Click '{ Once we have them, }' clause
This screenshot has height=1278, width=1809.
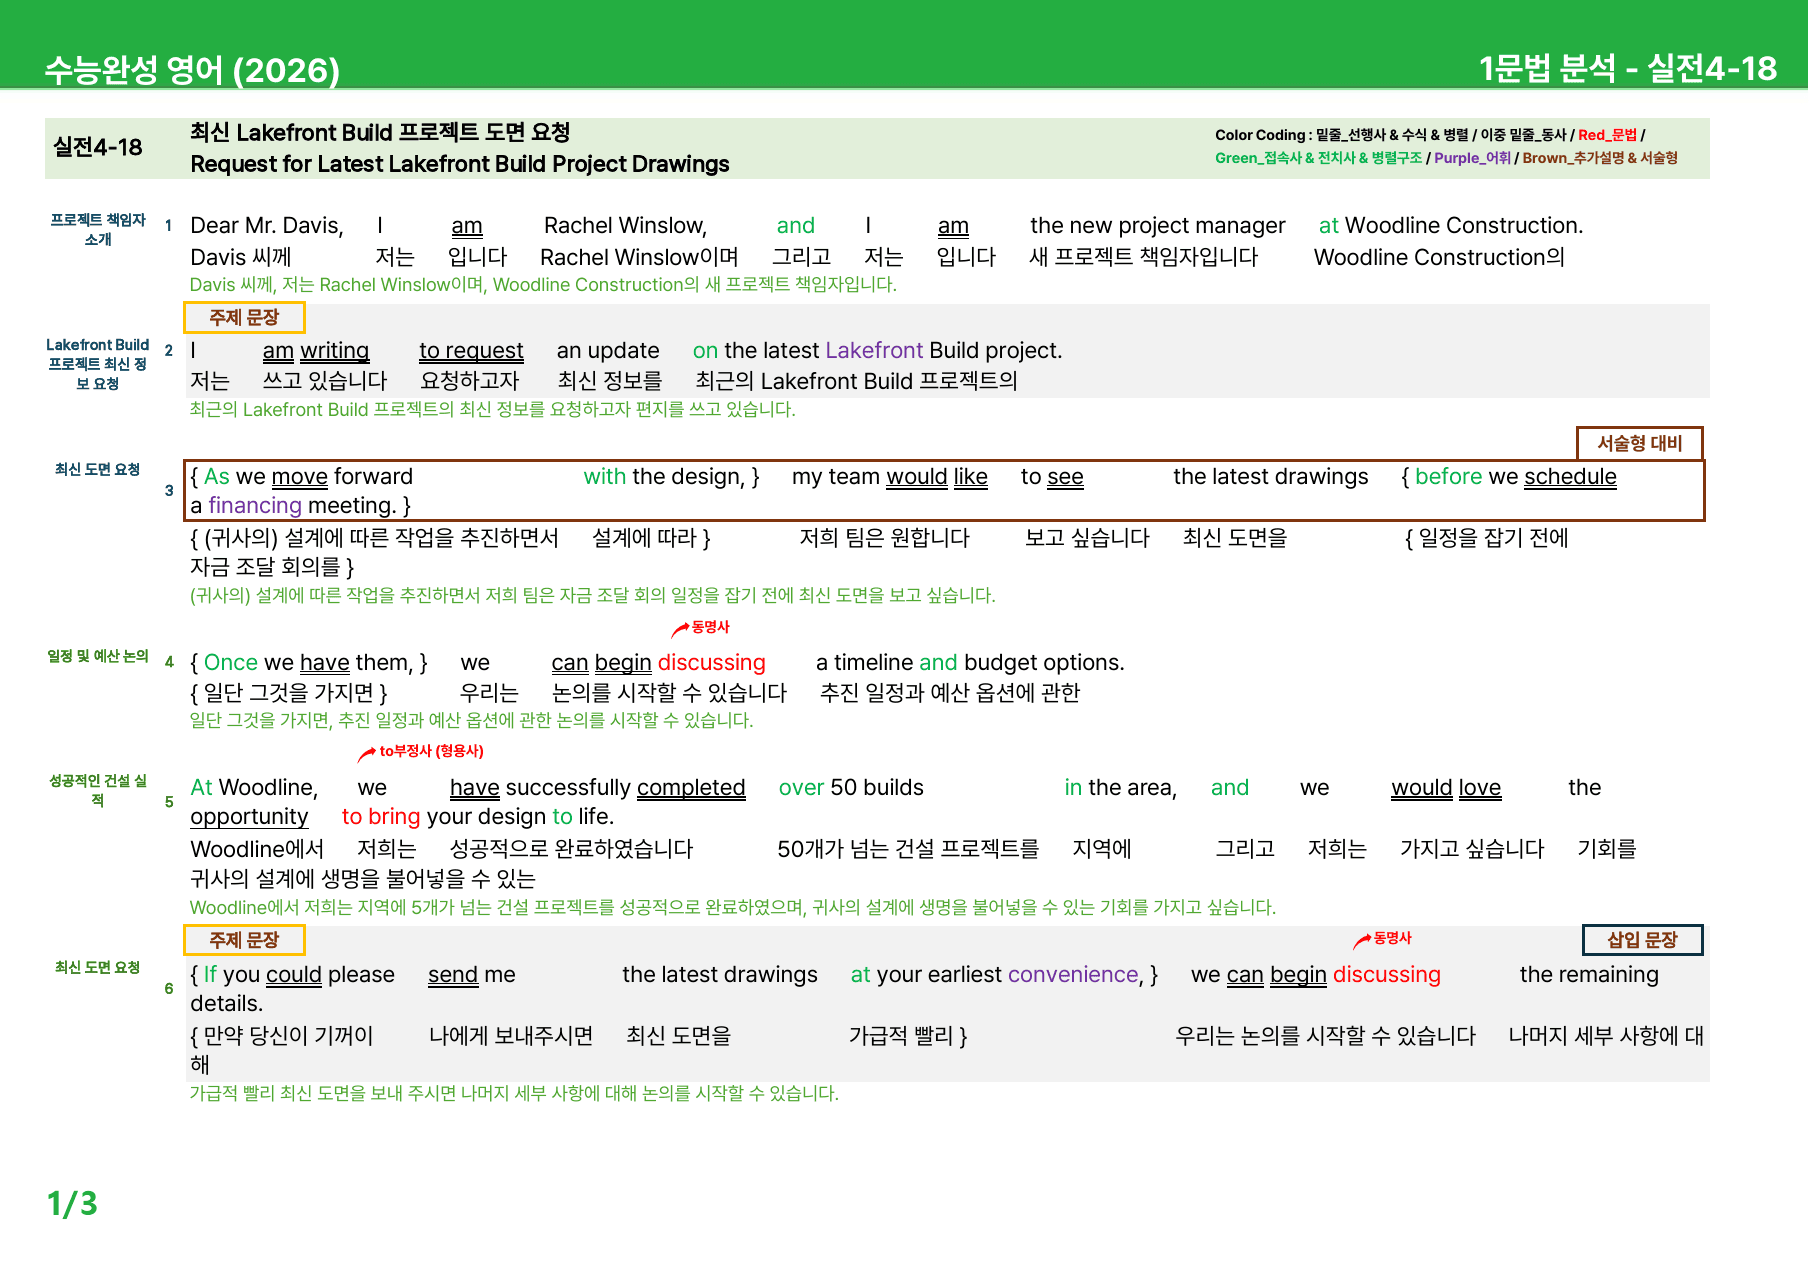(x=309, y=663)
